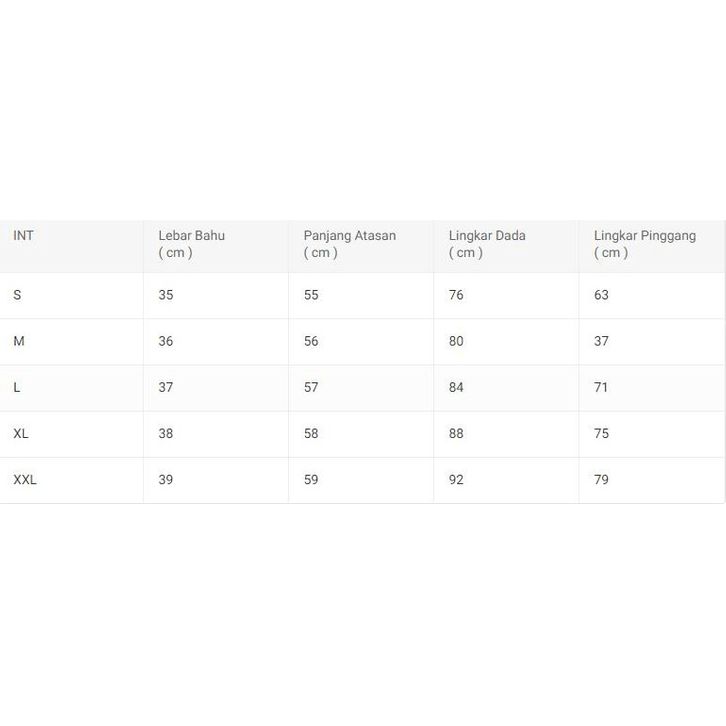Click Panjang Atasan value 58

click(x=311, y=433)
